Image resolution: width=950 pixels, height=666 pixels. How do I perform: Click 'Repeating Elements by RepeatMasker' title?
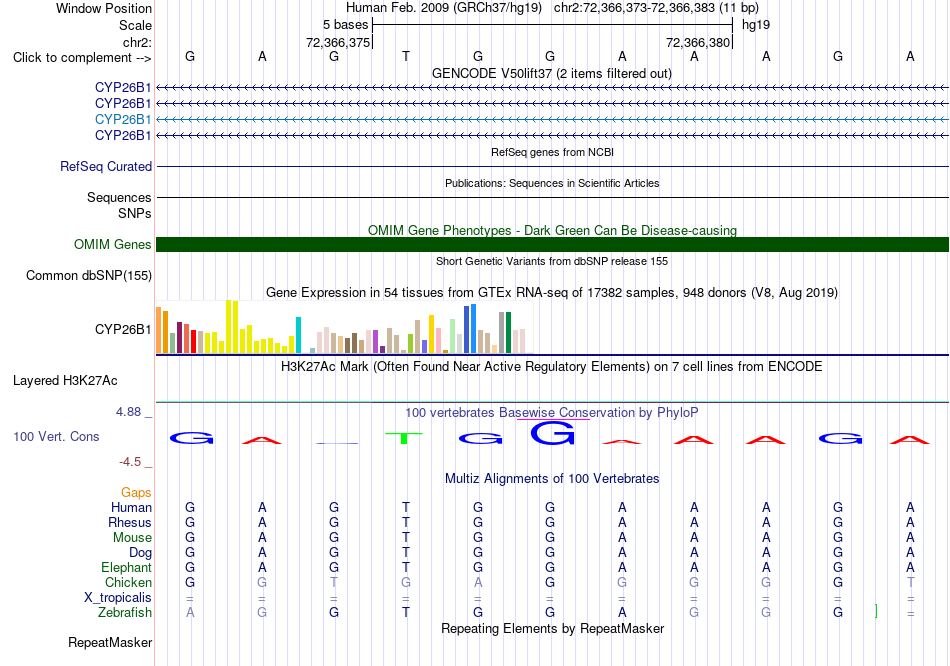(552, 628)
